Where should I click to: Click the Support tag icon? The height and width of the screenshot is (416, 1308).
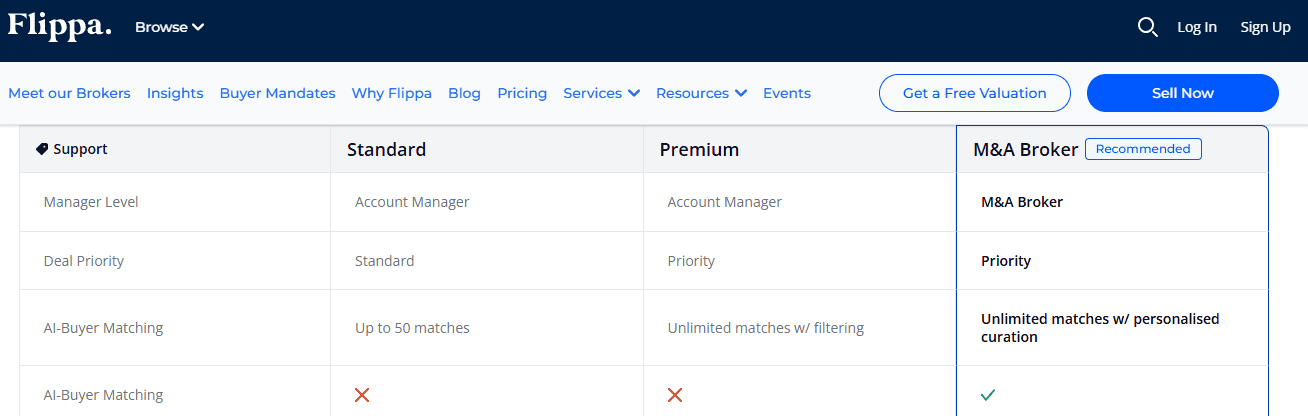click(x=42, y=149)
